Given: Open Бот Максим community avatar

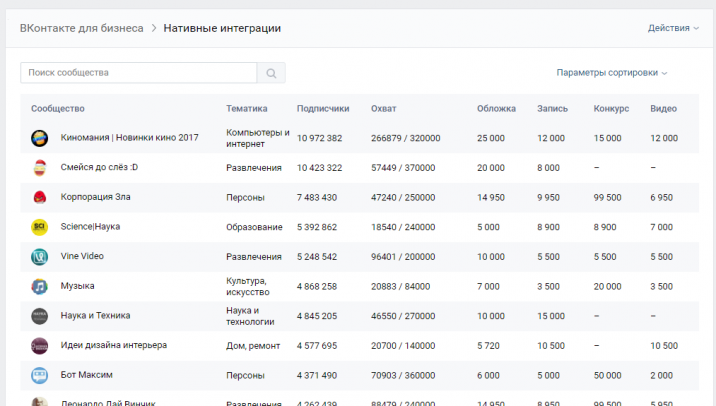Looking at the screenshot, I should click(40, 375).
